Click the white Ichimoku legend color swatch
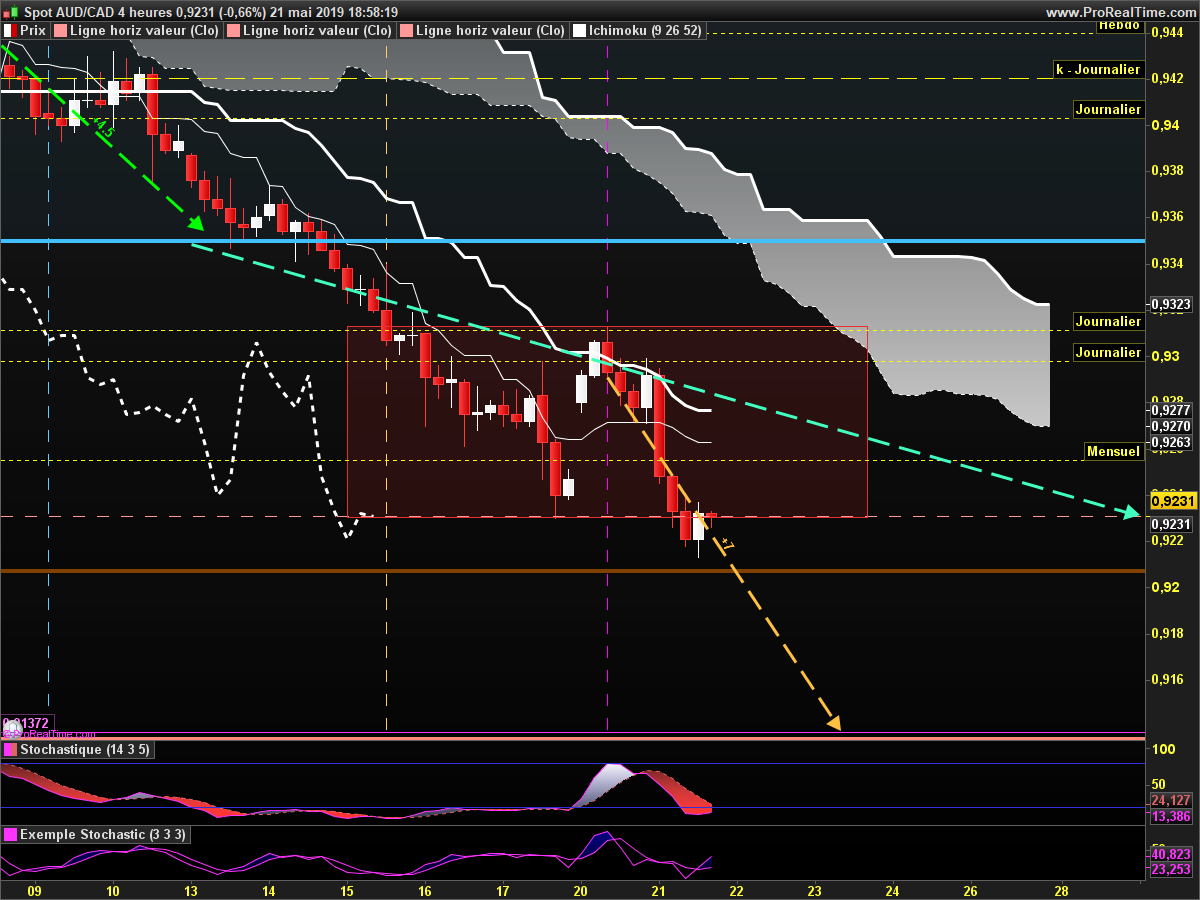The width and height of the screenshot is (1200, 900). pos(579,30)
